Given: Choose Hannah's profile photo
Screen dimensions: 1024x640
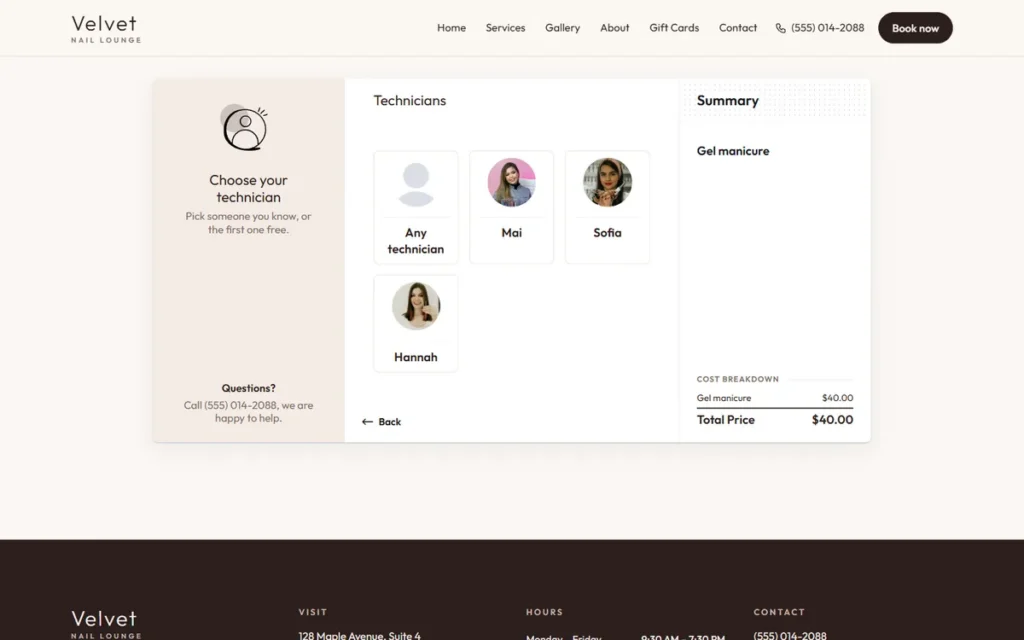Looking at the screenshot, I should pos(416,306).
